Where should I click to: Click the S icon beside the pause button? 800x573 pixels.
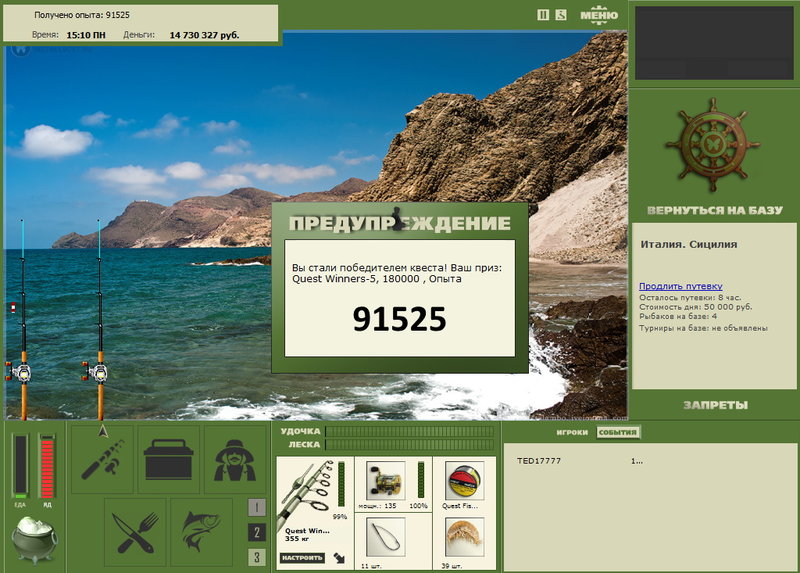[x=561, y=15]
